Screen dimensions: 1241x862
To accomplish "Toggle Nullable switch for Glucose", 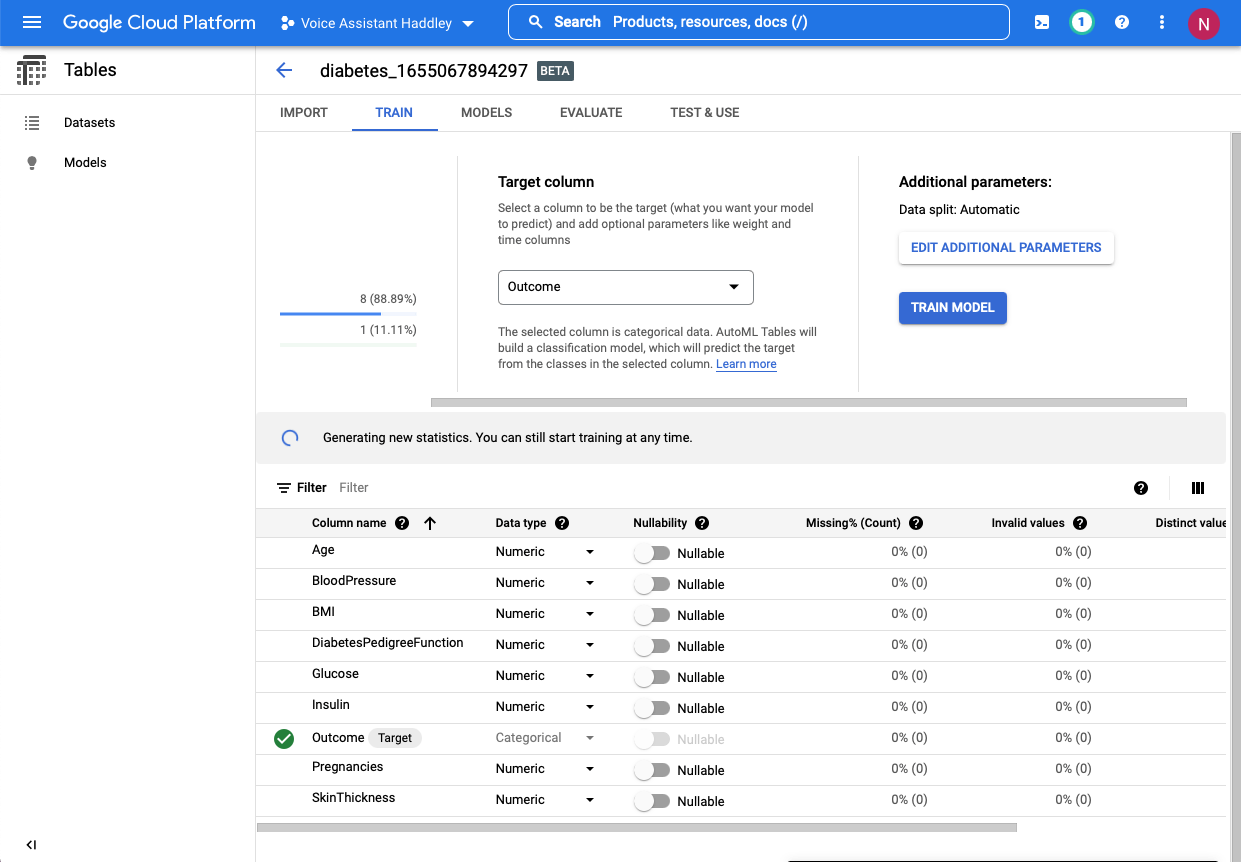I will click(x=652, y=677).
